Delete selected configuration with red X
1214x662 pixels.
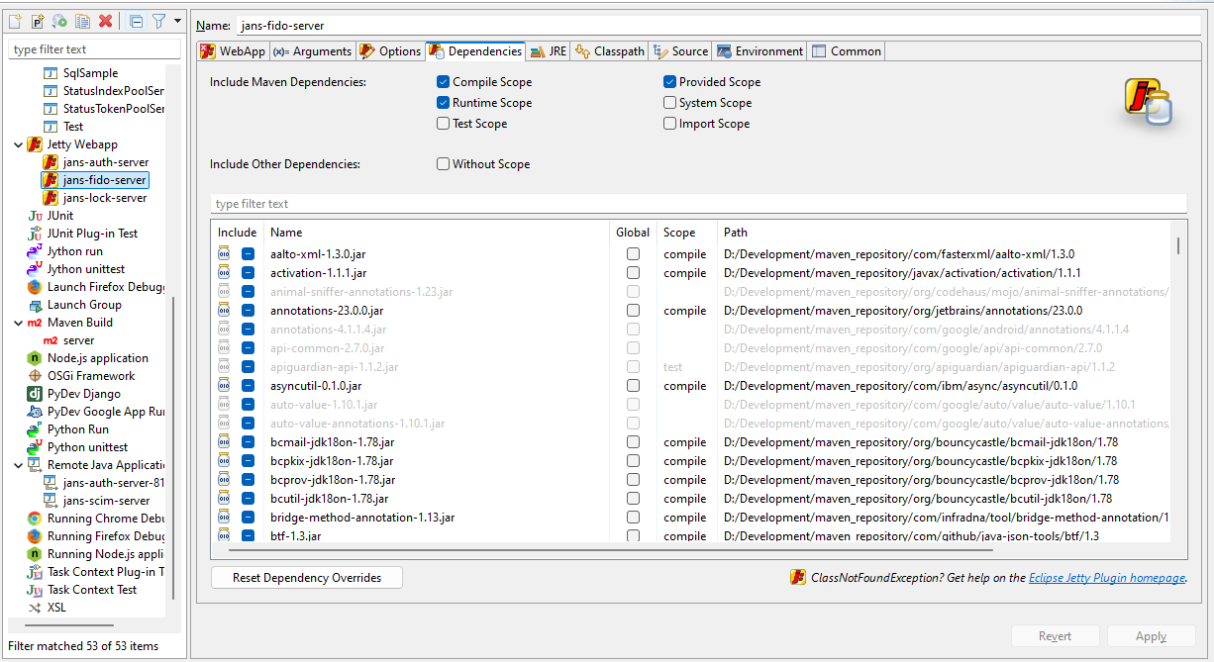pos(105,21)
